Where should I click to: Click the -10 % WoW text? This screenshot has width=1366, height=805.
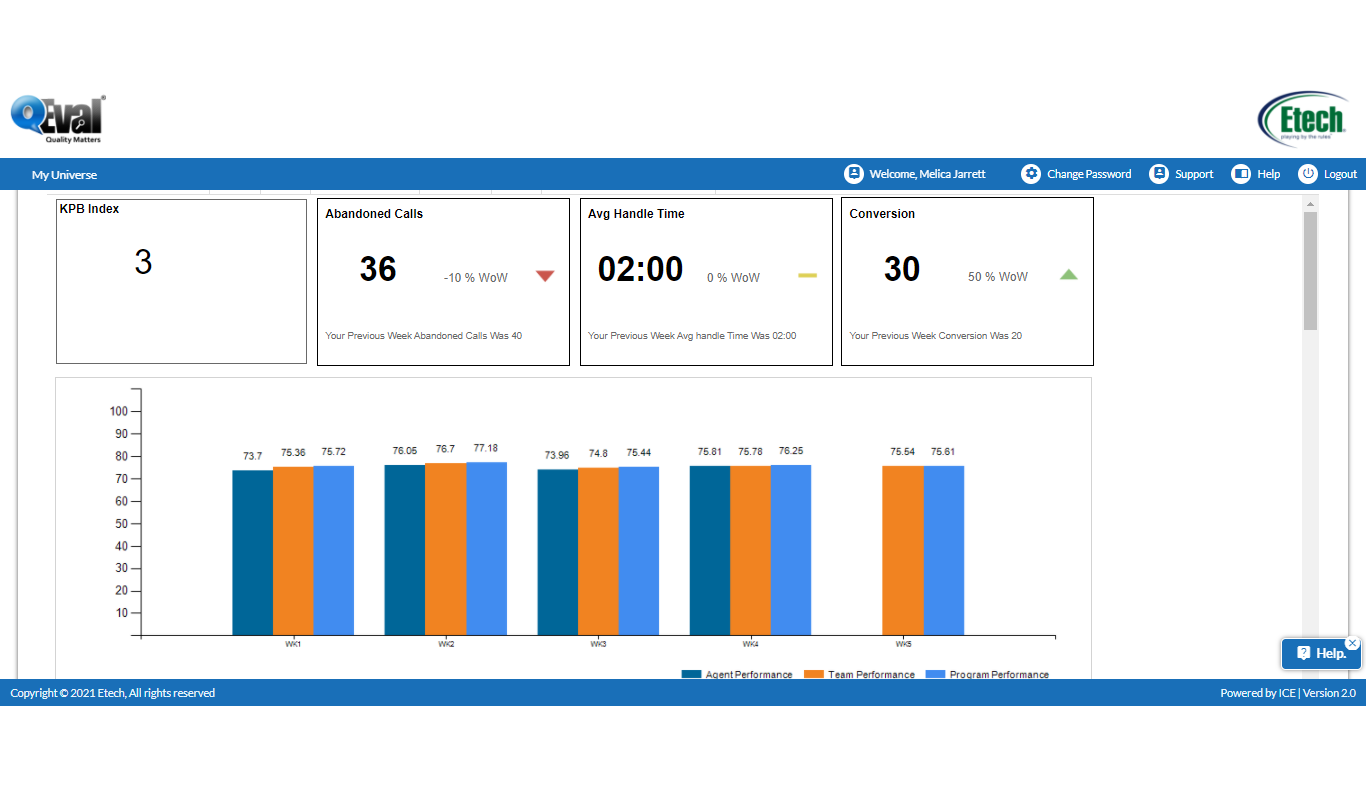pos(476,278)
